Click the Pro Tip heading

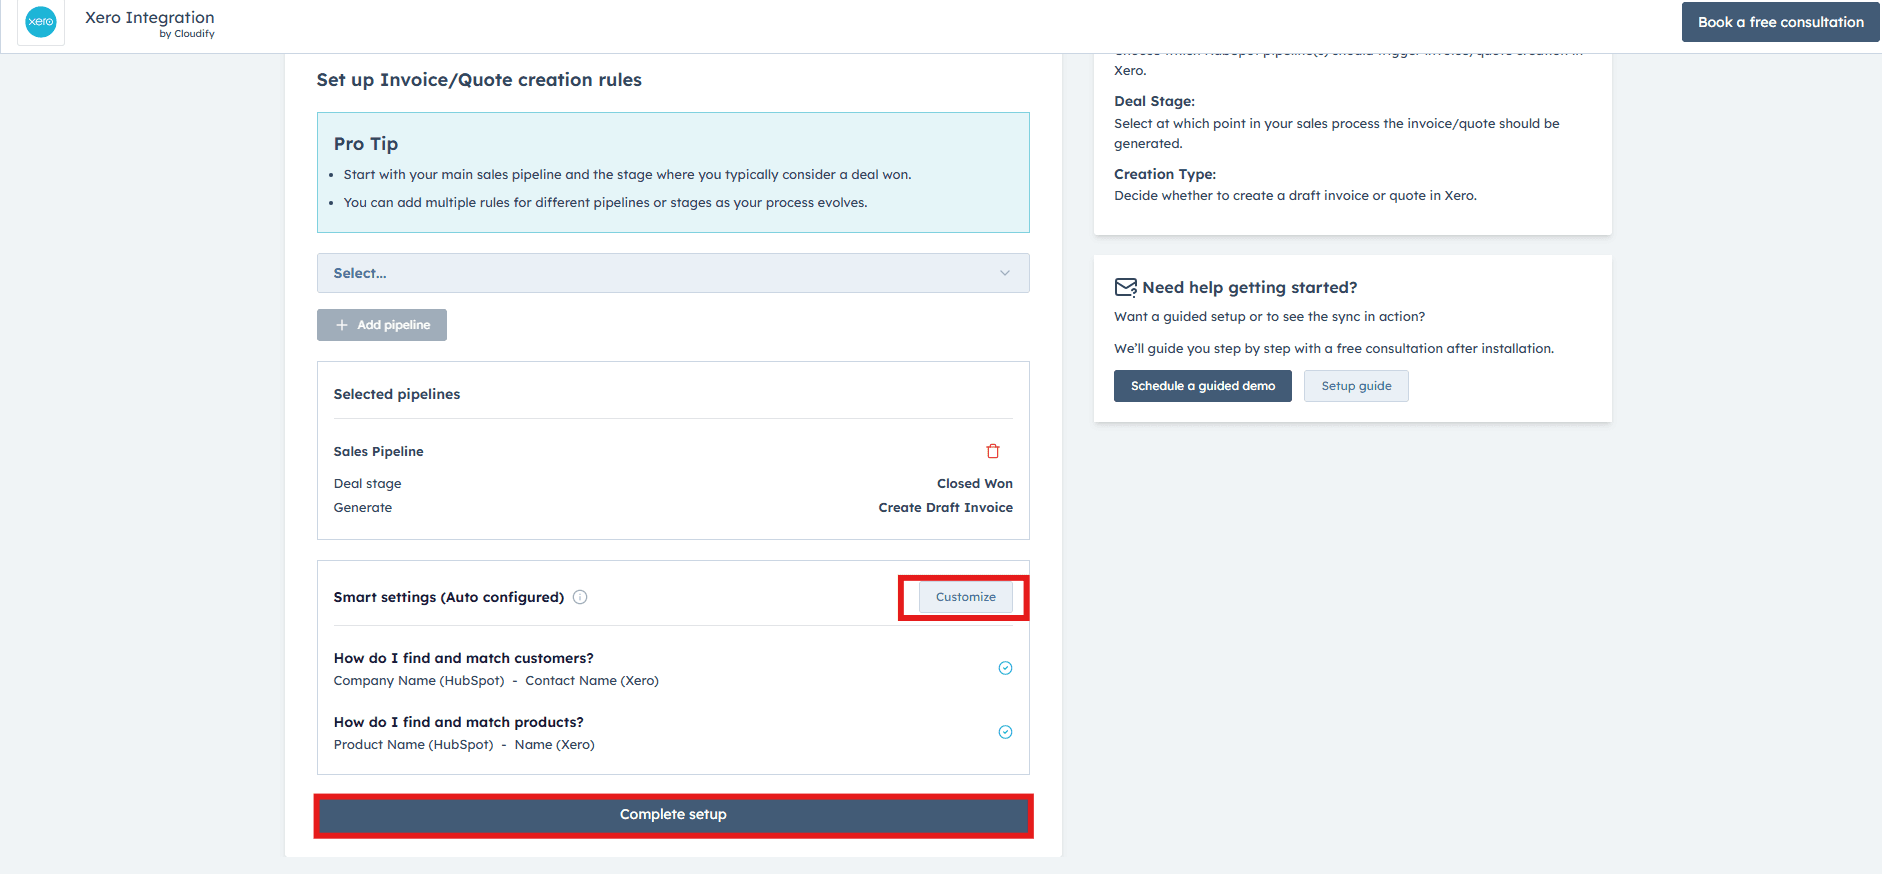366,144
